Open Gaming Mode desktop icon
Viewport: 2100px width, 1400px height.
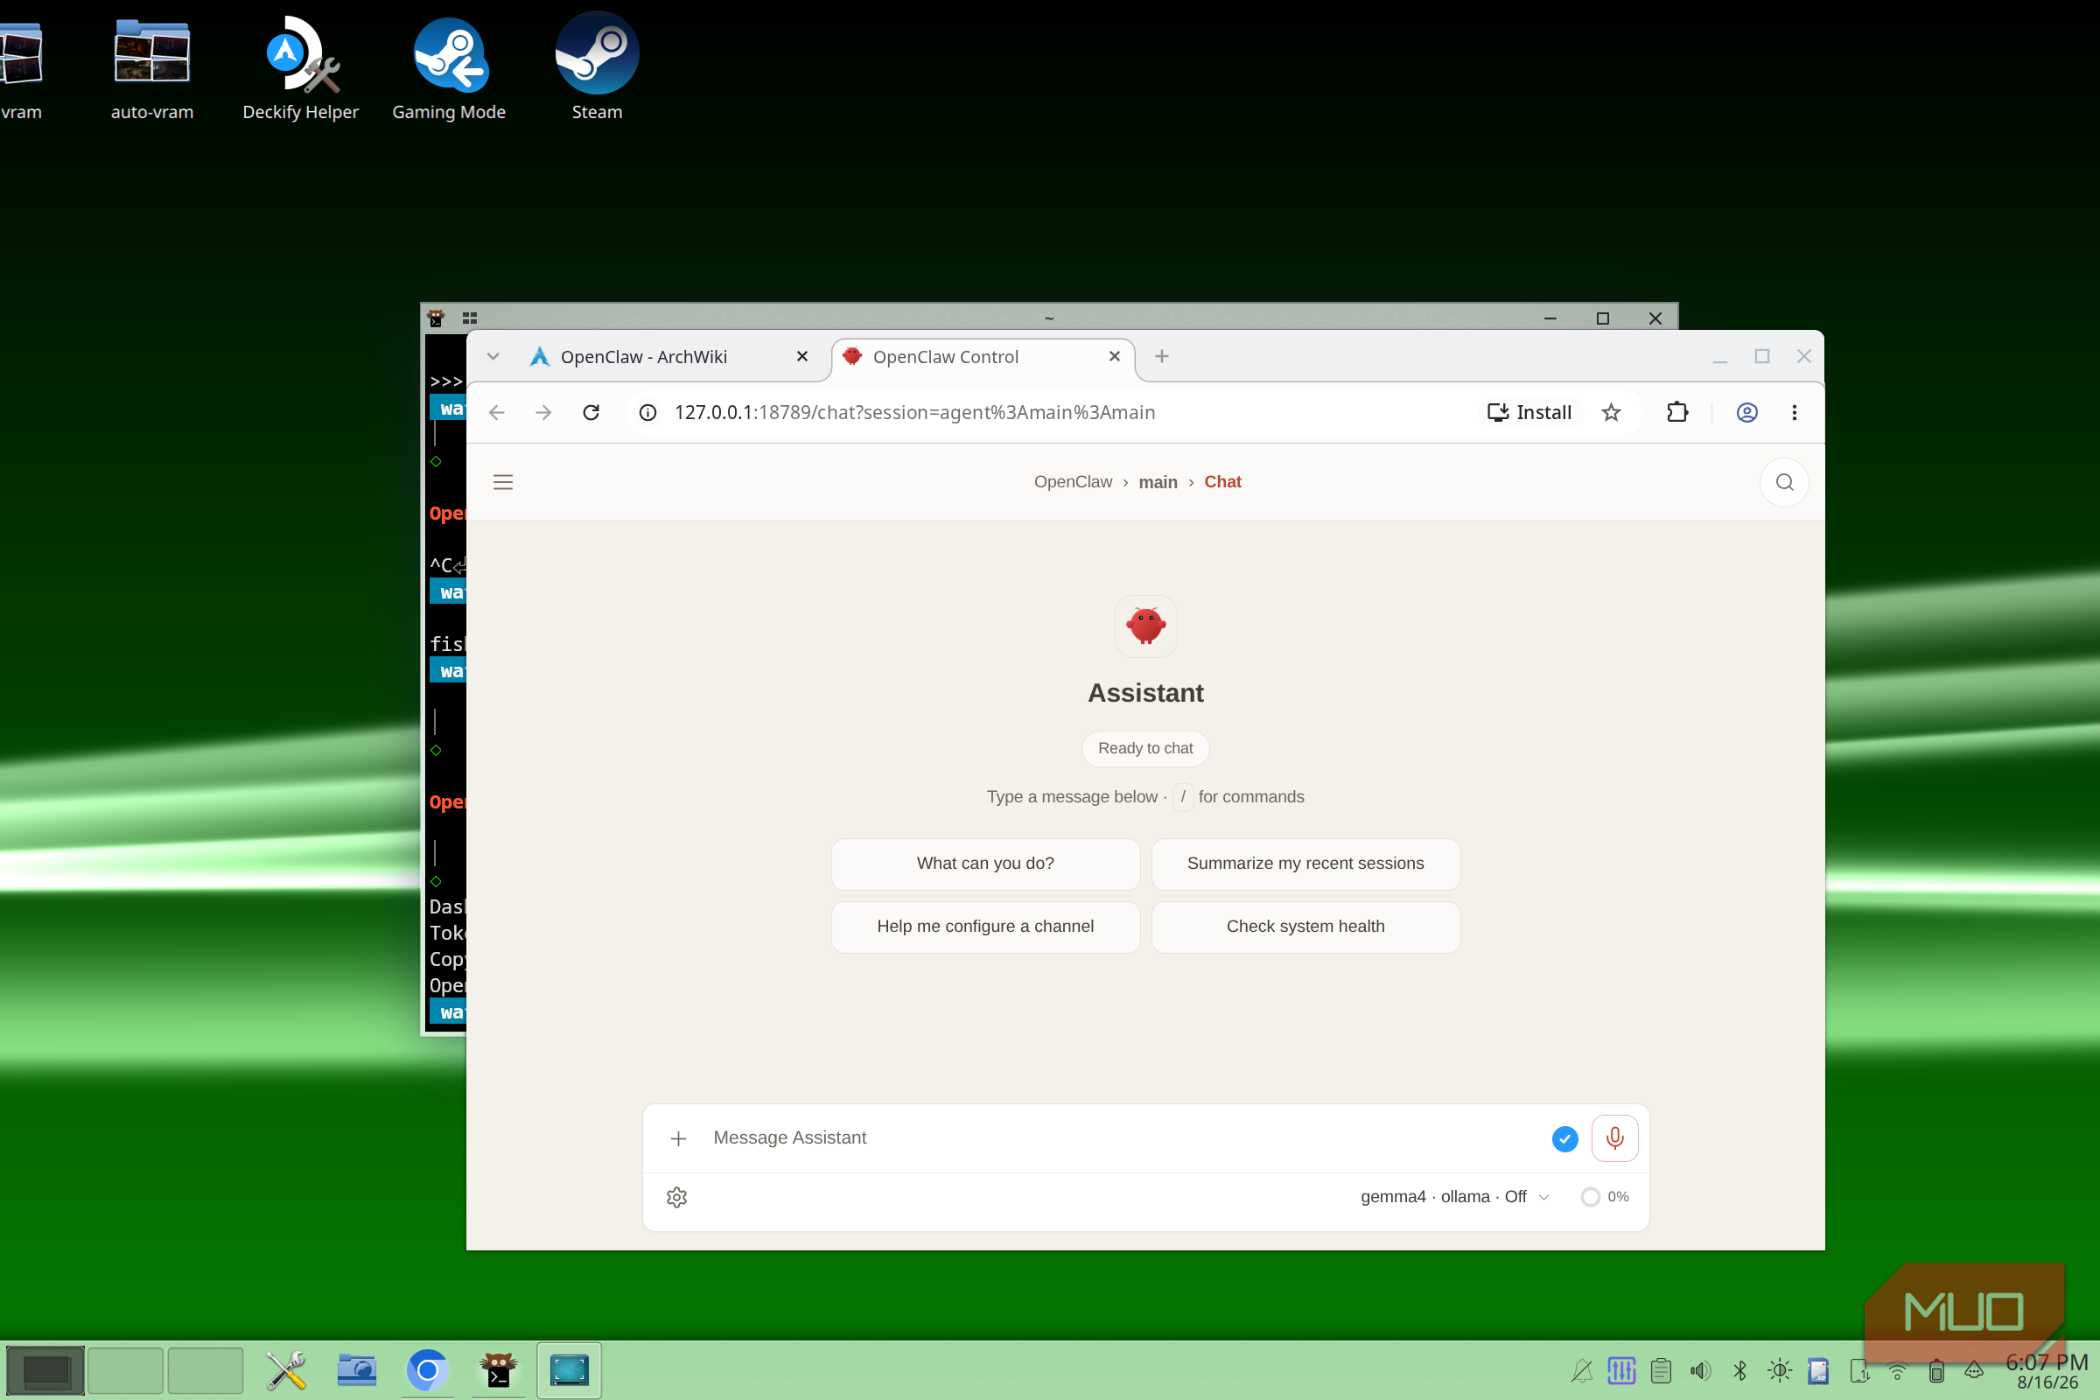449,67
